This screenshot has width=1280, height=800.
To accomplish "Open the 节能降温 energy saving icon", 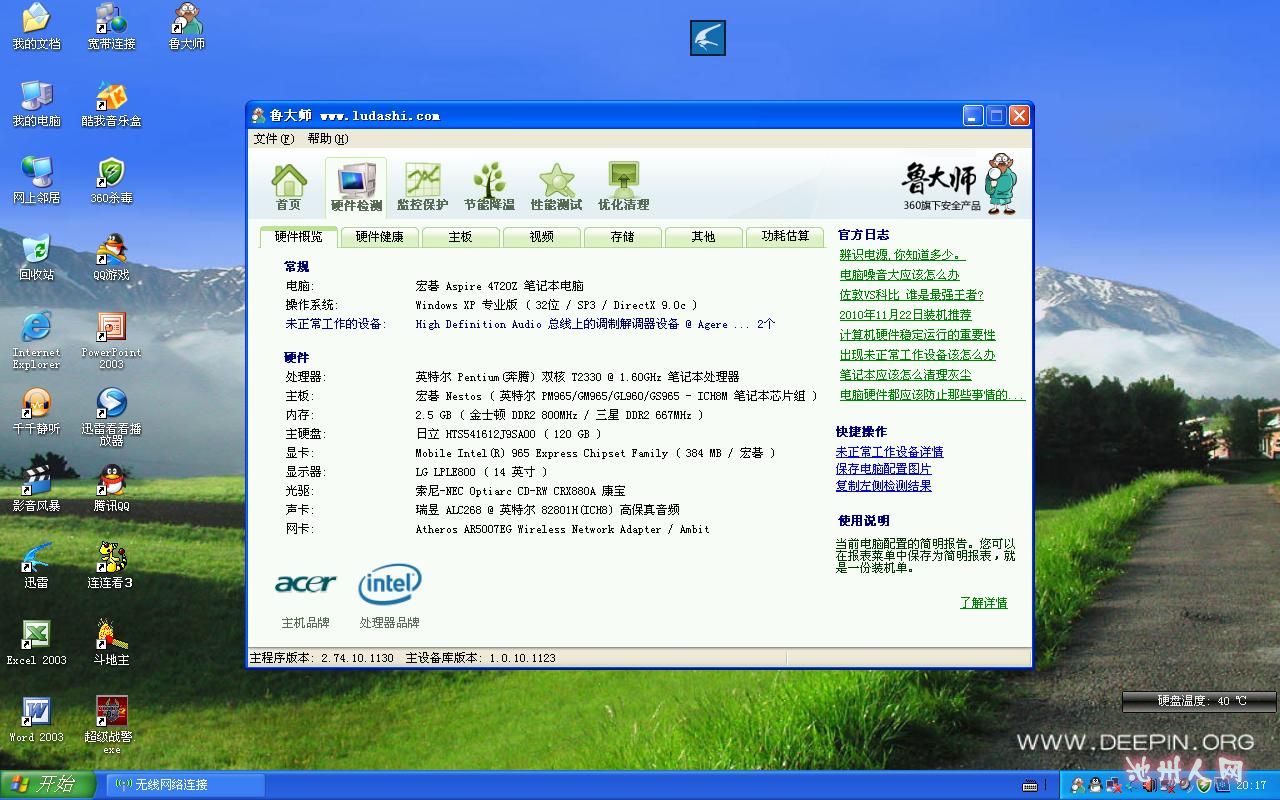I will [x=489, y=187].
